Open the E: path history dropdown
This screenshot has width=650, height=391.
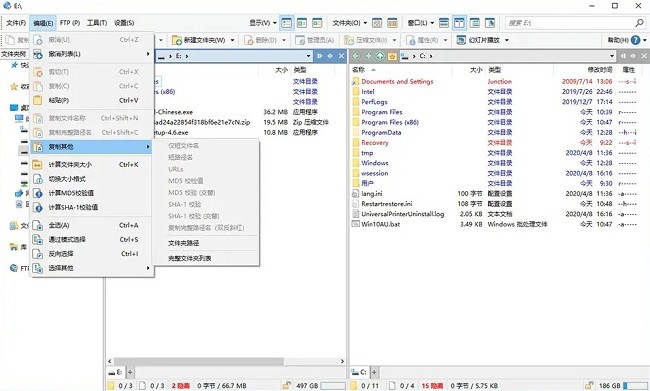pos(308,56)
